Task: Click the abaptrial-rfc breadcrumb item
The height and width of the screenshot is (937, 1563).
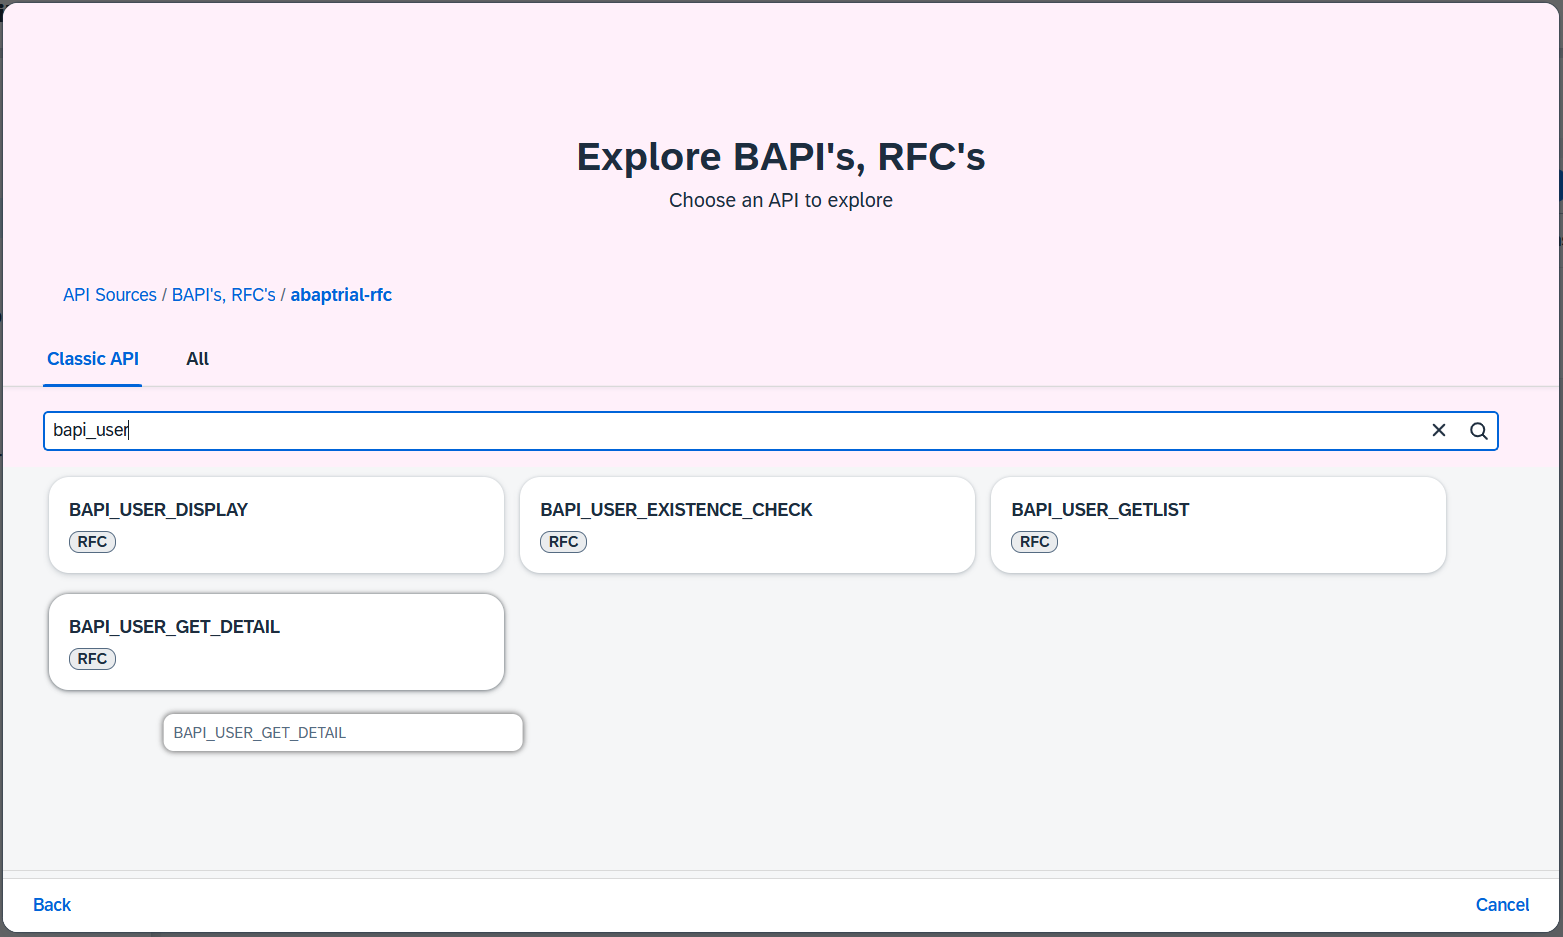Action: click(x=341, y=294)
